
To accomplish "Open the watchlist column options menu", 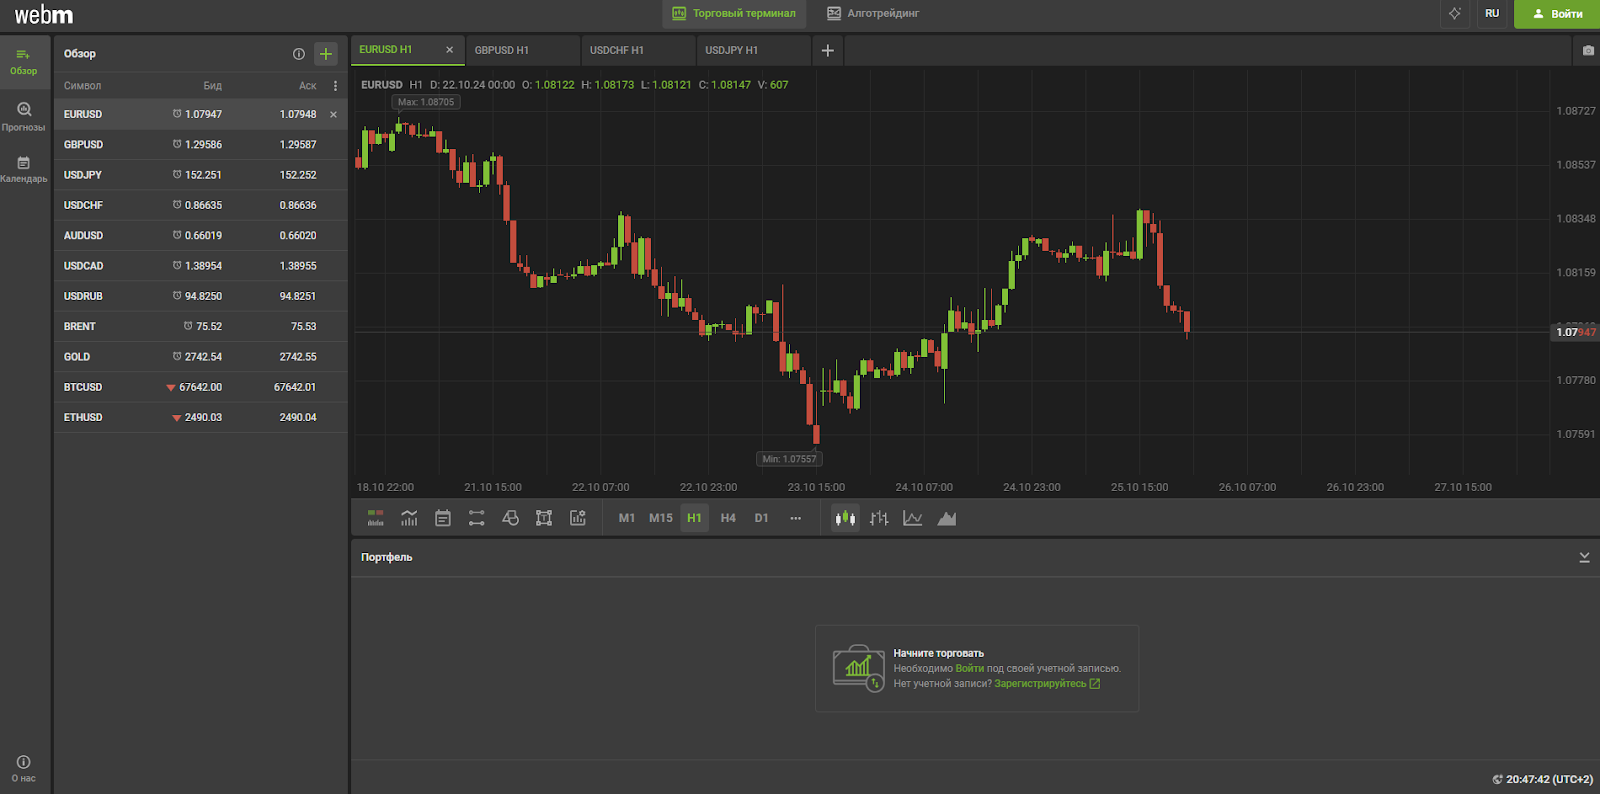I will point(335,86).
